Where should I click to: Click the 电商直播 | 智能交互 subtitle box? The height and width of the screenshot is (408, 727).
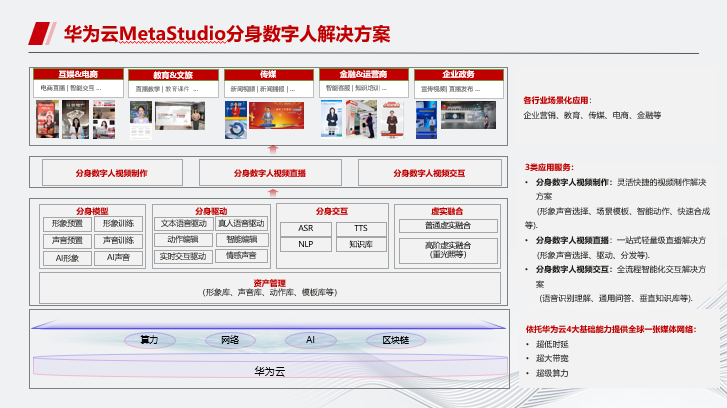click(78, 88)
